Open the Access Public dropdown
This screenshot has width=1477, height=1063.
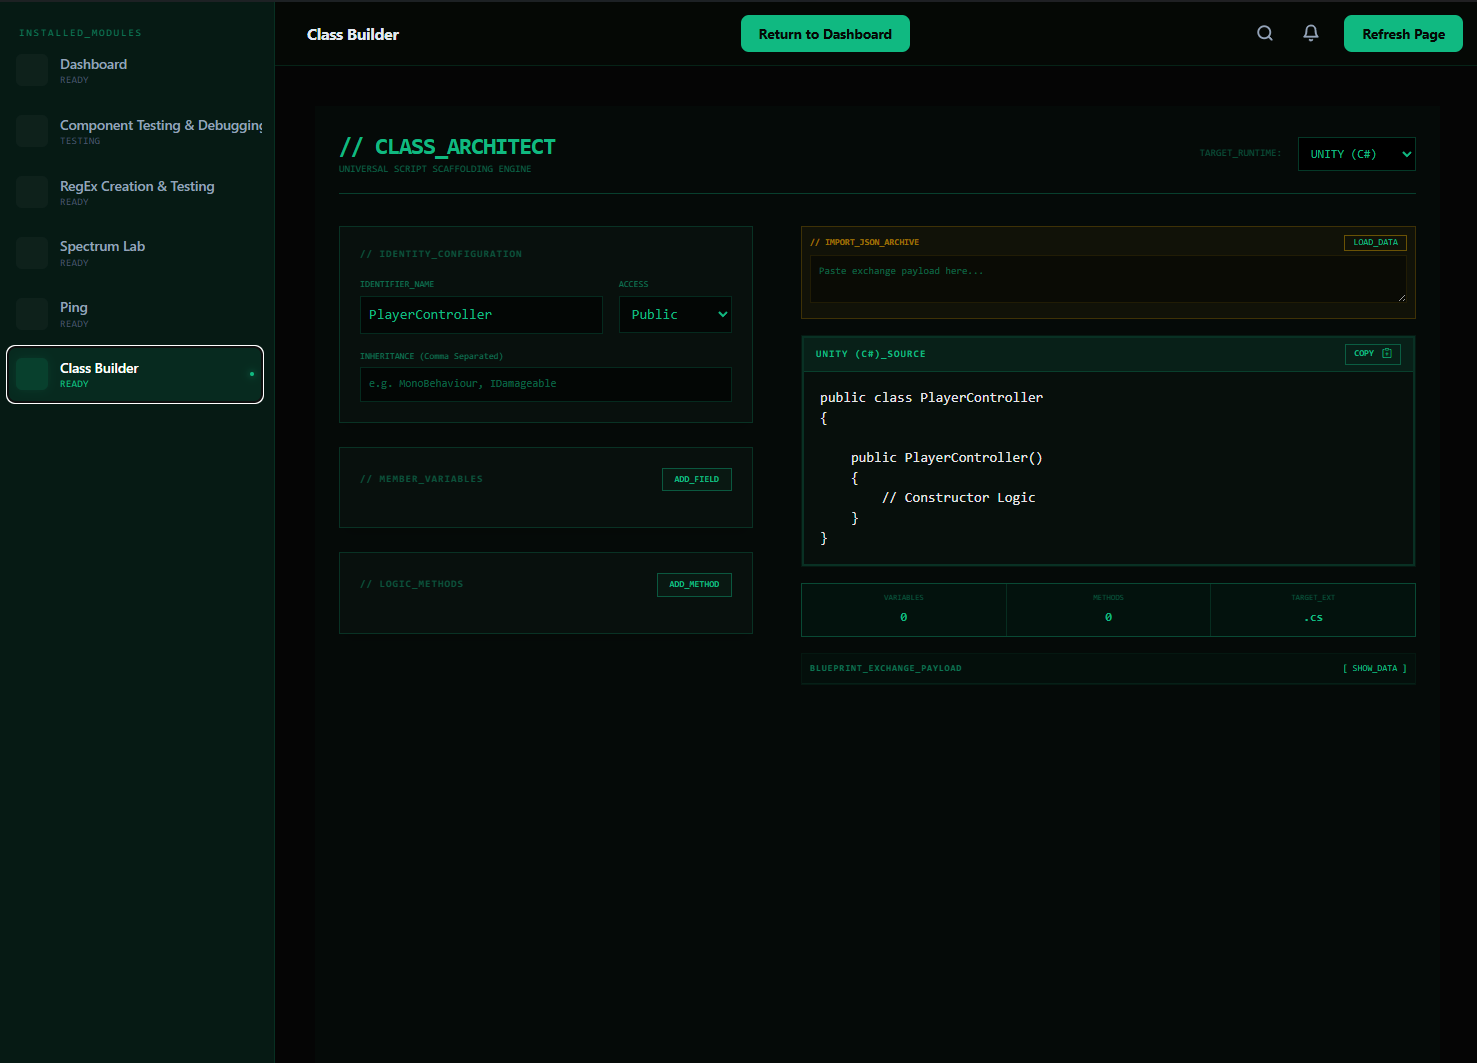(675, 314)
